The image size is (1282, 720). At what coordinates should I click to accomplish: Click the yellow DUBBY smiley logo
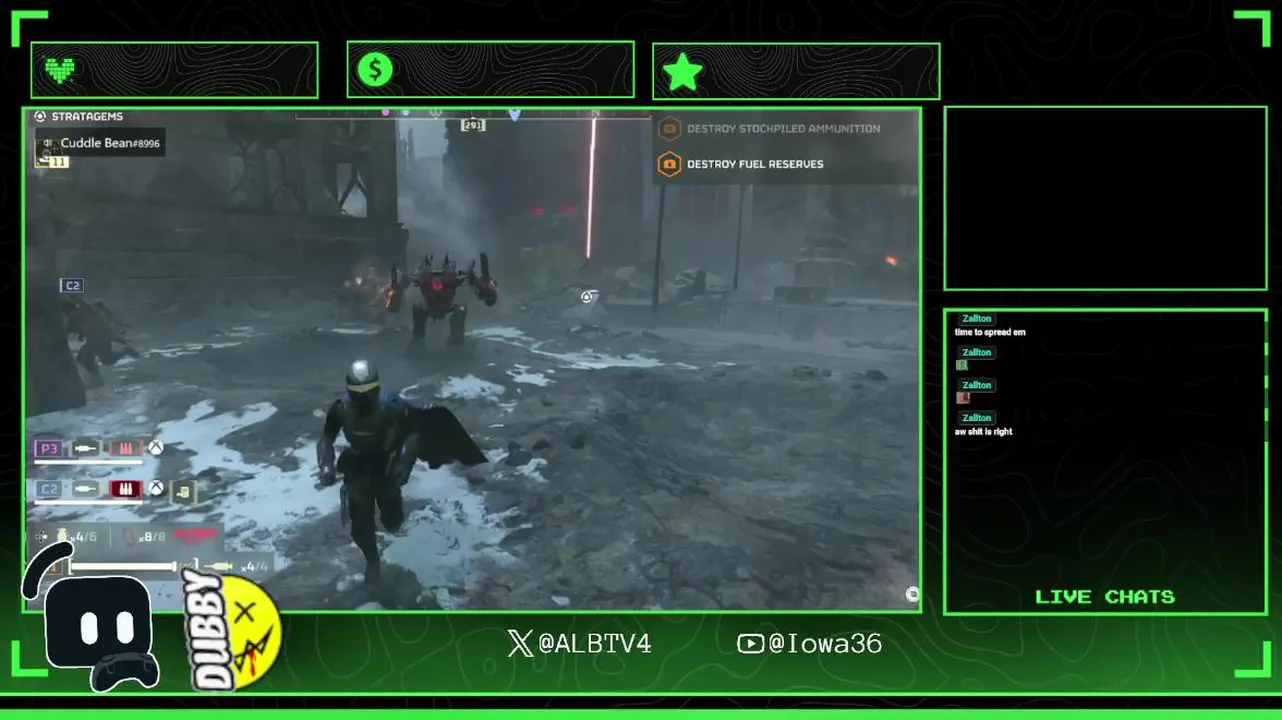point(233,630)
